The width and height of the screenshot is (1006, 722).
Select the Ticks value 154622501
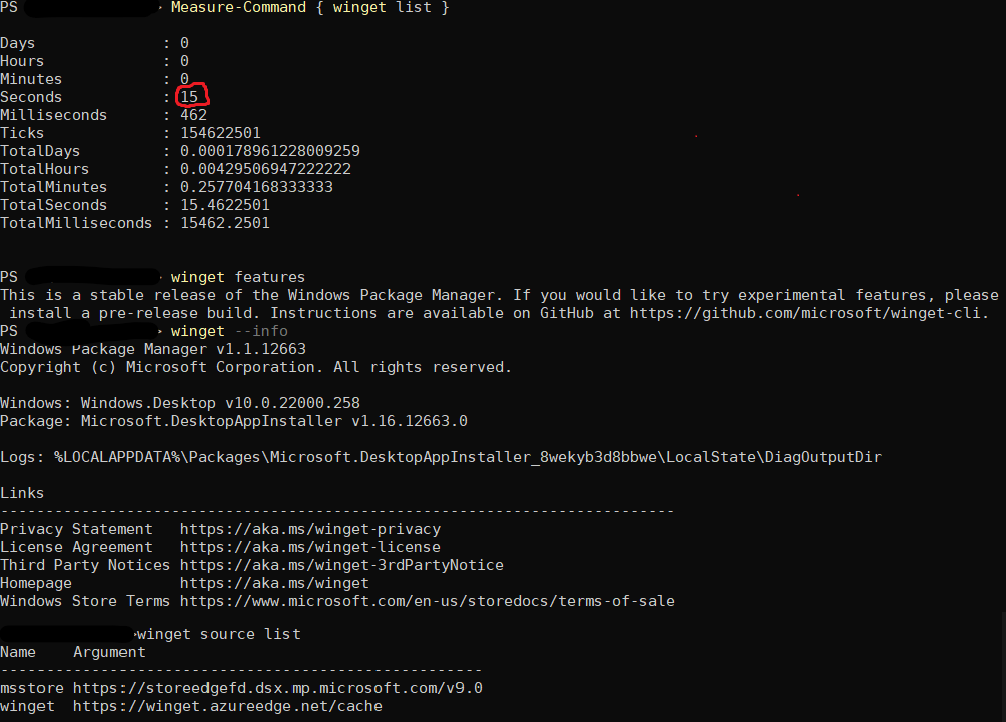pyautogui.click(x=220, y=132)
